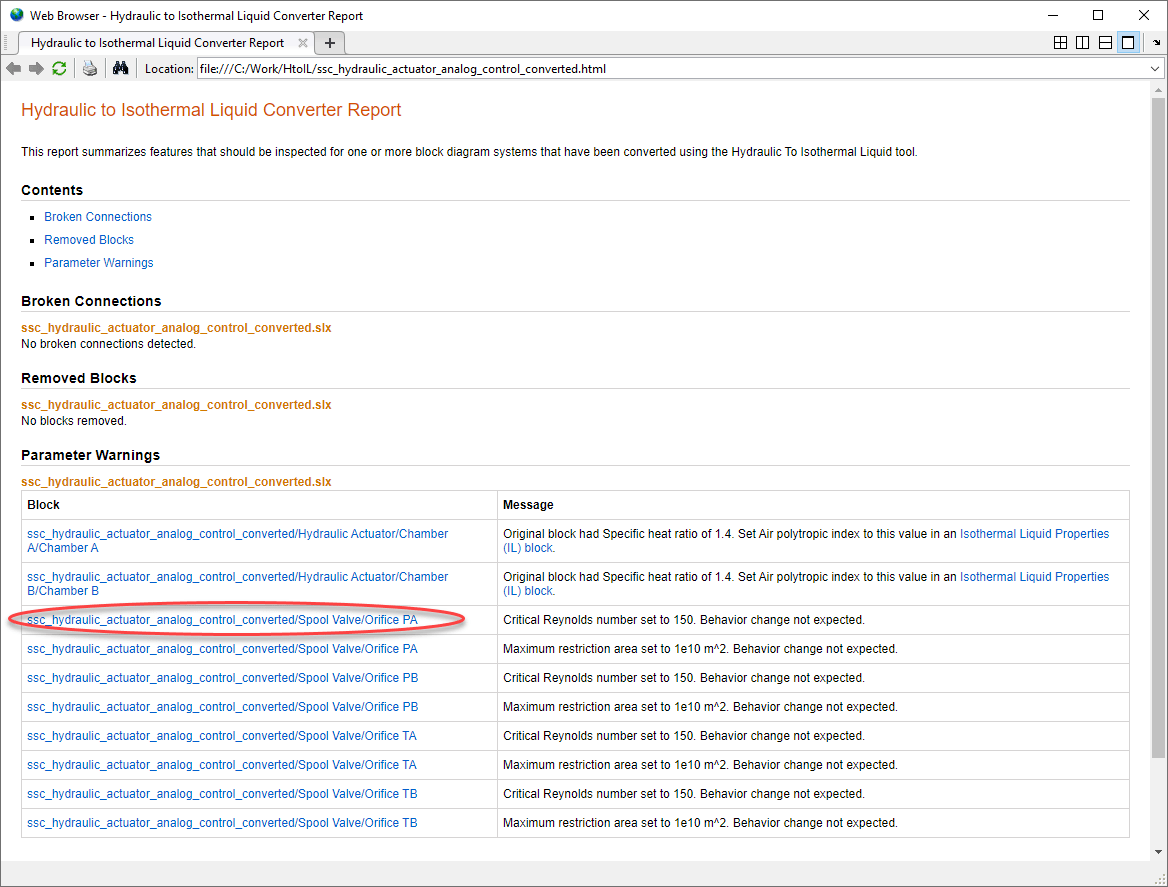Screen dimensions: 1168x887
Task: Select the single-pane maximized layout
Action: click(1128, 43)
